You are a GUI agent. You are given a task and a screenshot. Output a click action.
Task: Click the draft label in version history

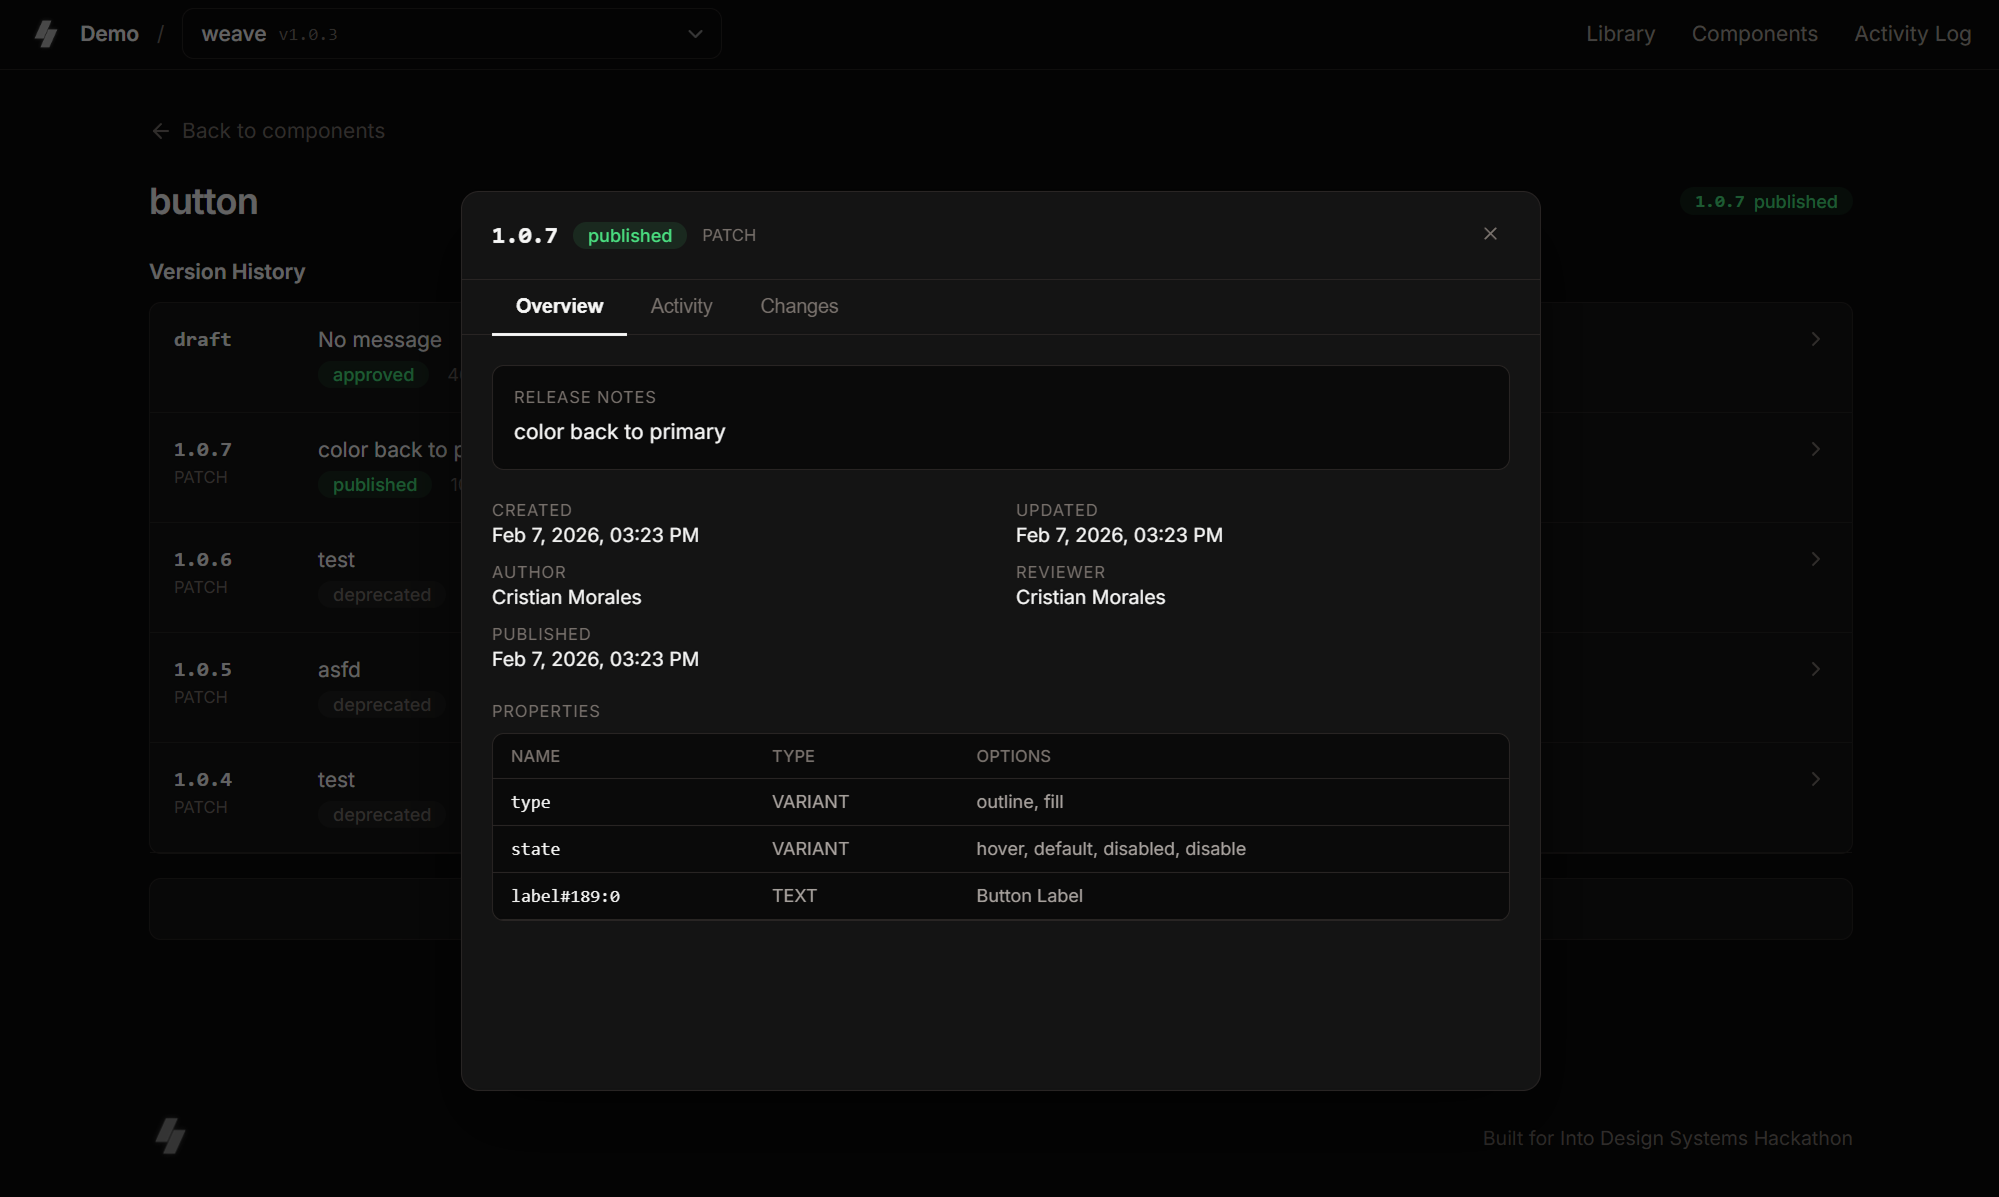(x=202, y=340)
